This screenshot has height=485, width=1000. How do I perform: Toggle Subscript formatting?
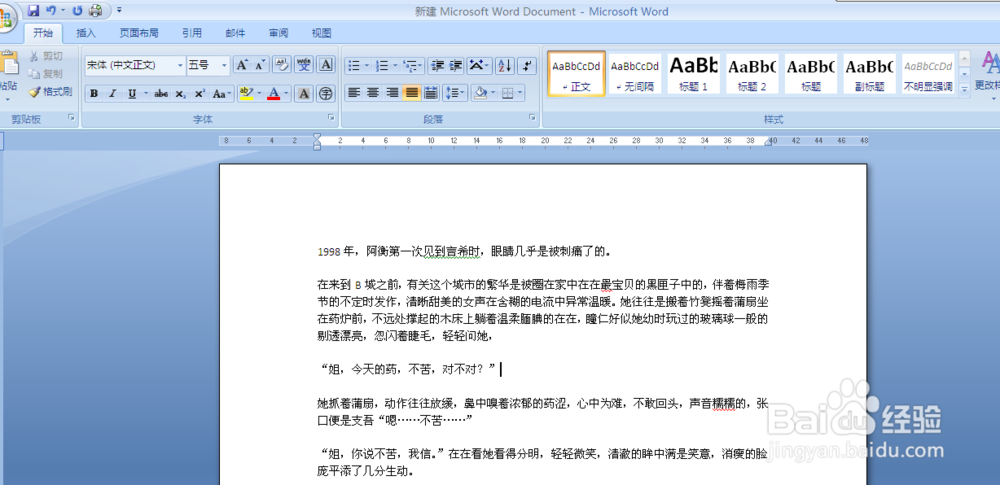click(x=180, y=94)
